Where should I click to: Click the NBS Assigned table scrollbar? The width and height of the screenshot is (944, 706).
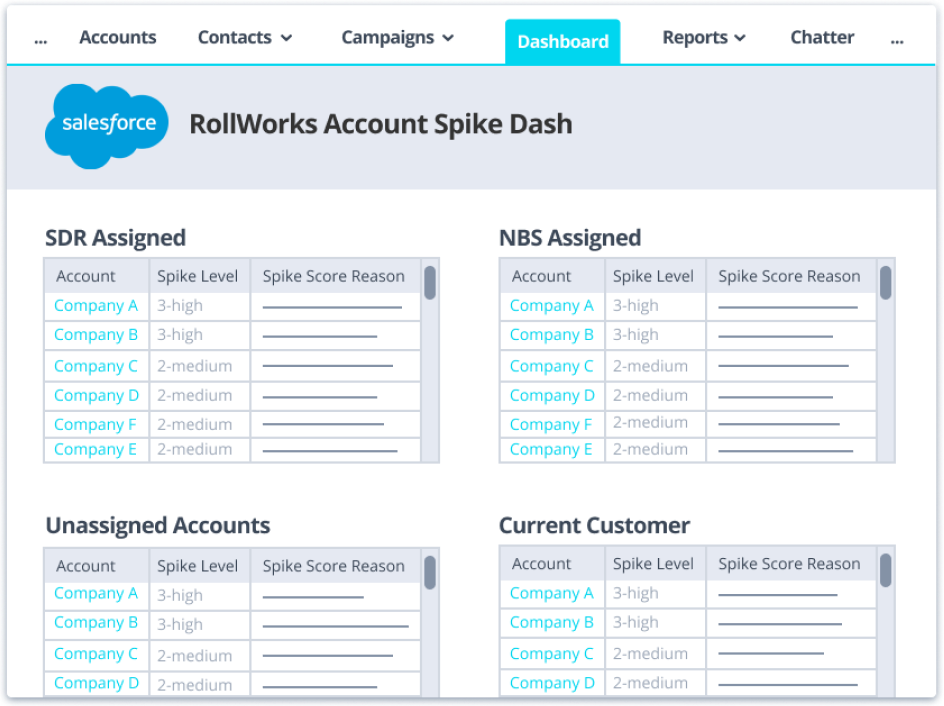(x=885, y=284)
